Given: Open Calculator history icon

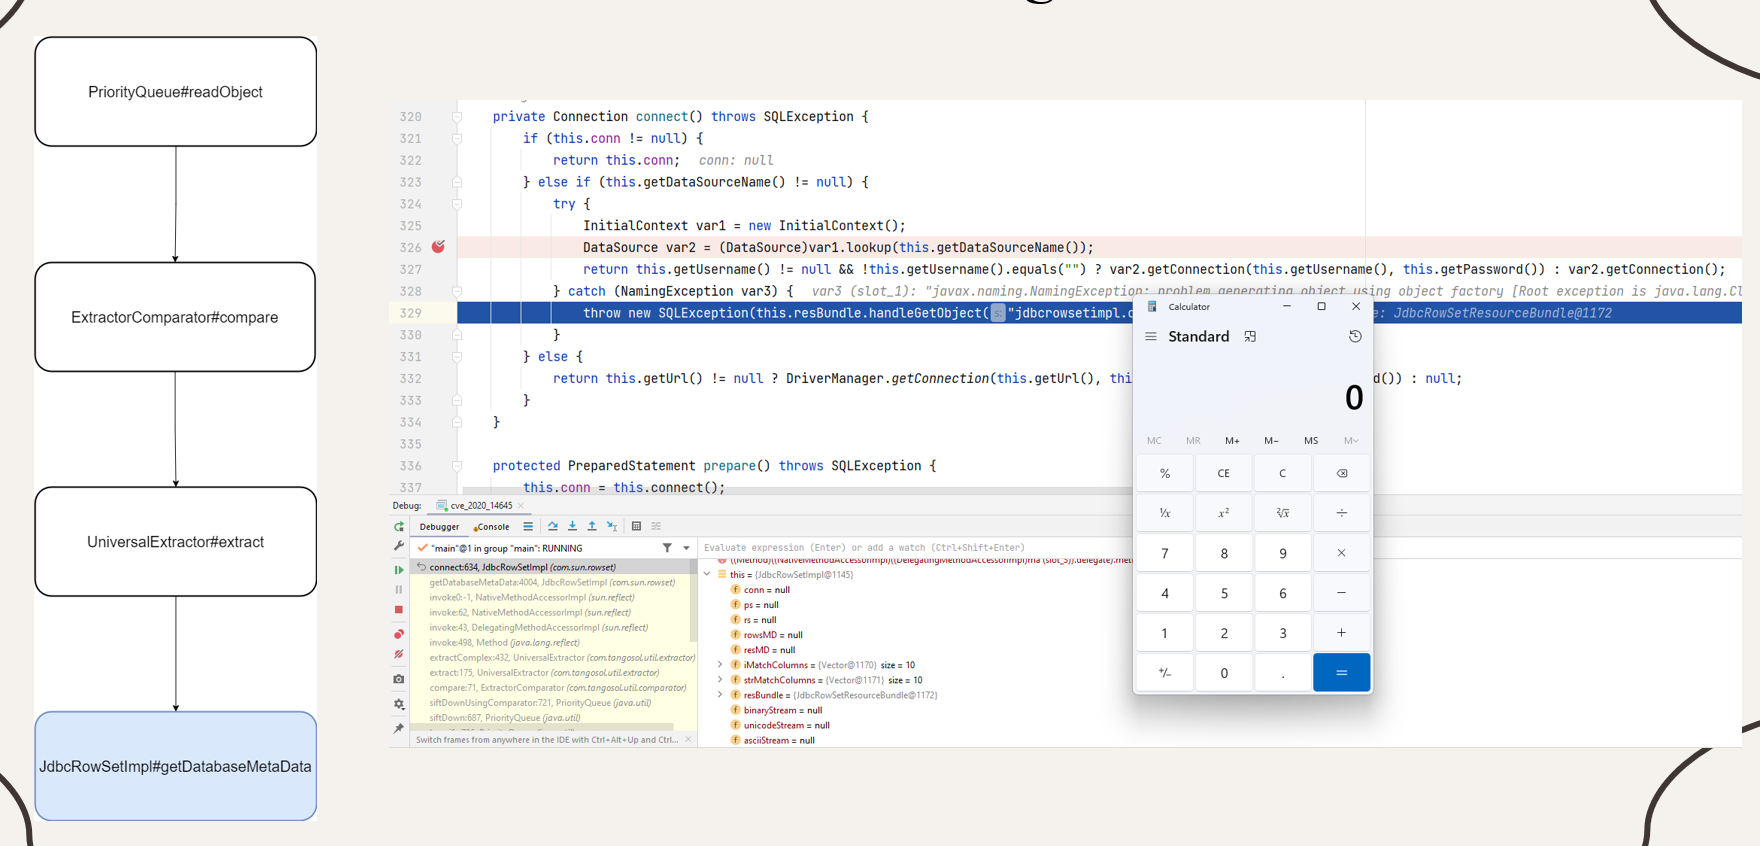Looking at the screenshot, I should 1355,337.
